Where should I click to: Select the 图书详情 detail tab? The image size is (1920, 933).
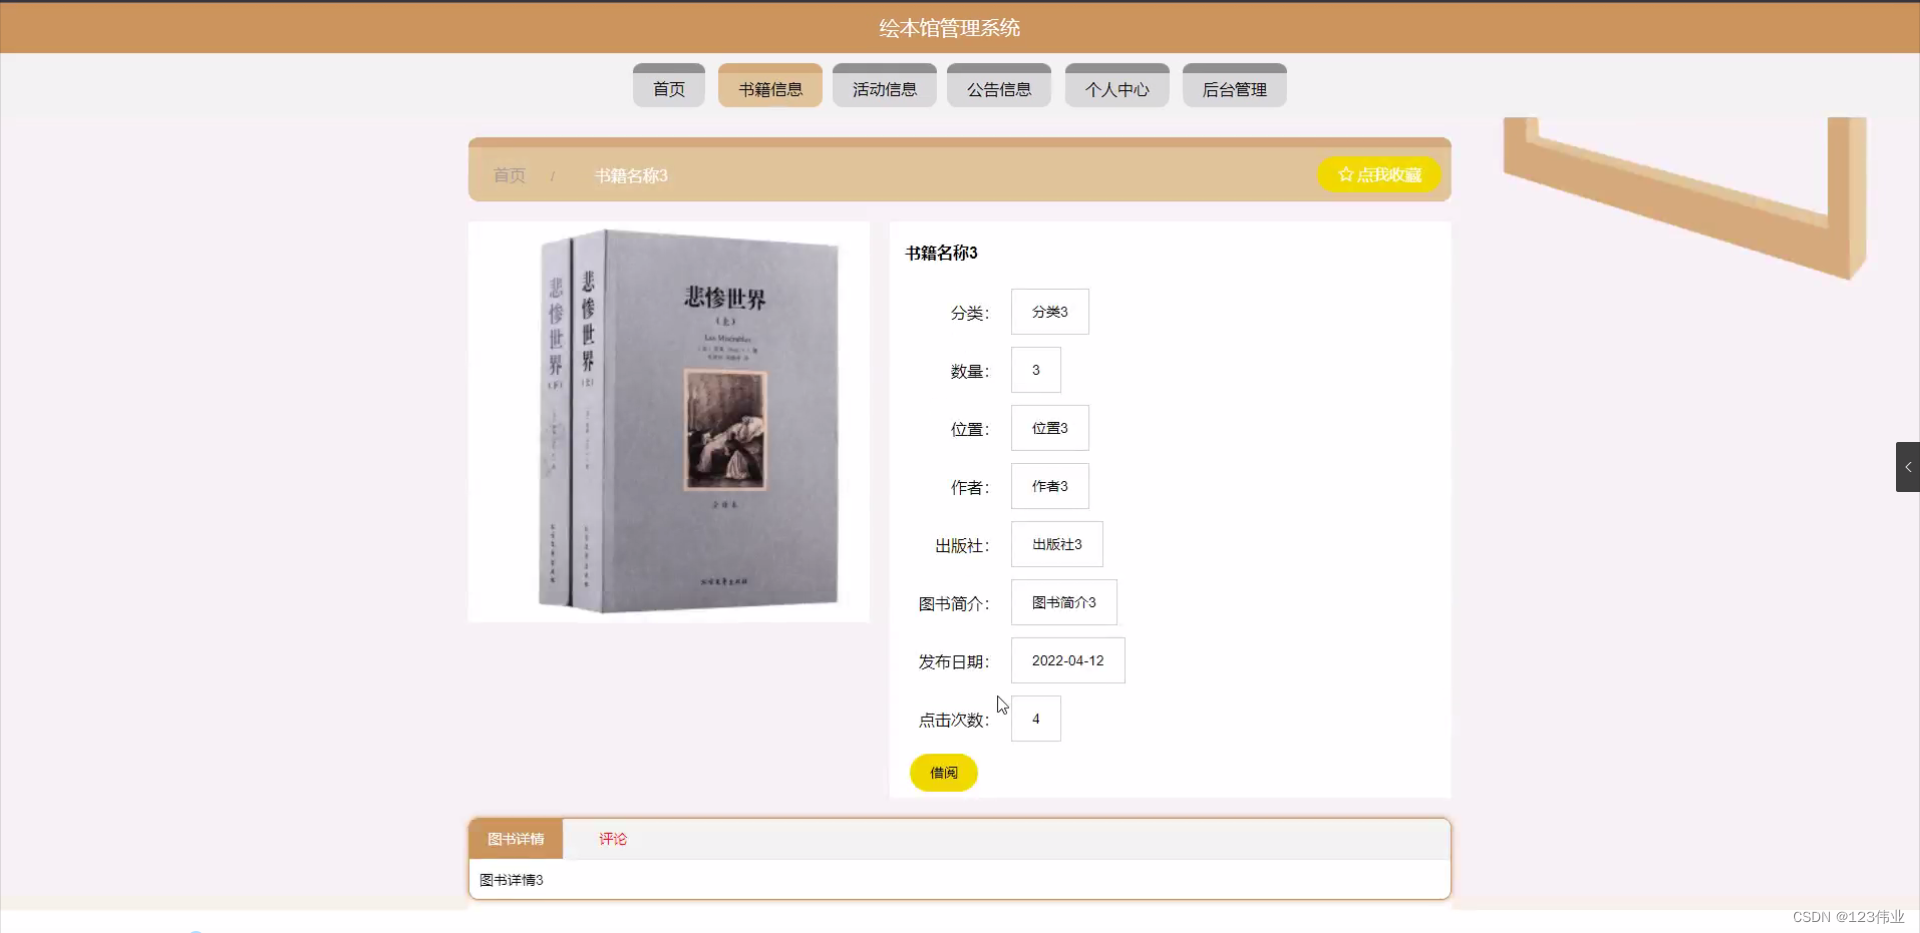518,839
